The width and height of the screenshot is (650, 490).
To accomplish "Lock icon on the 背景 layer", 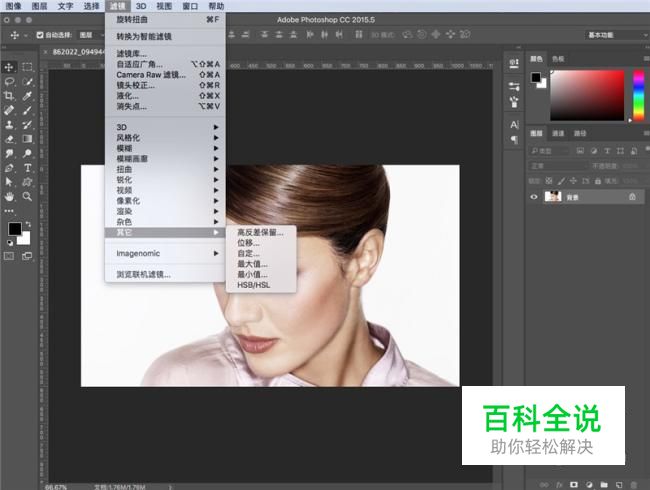I will coord(632,198).
